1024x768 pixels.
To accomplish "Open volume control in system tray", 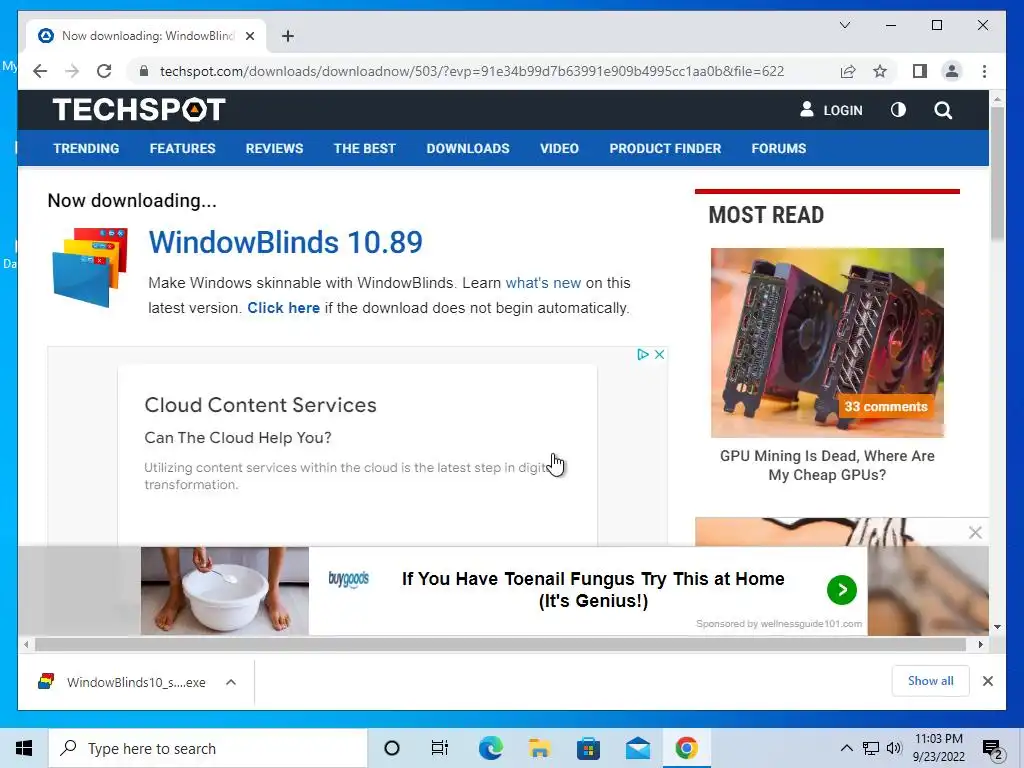I will pyautogui.click(x=894, y=748).
